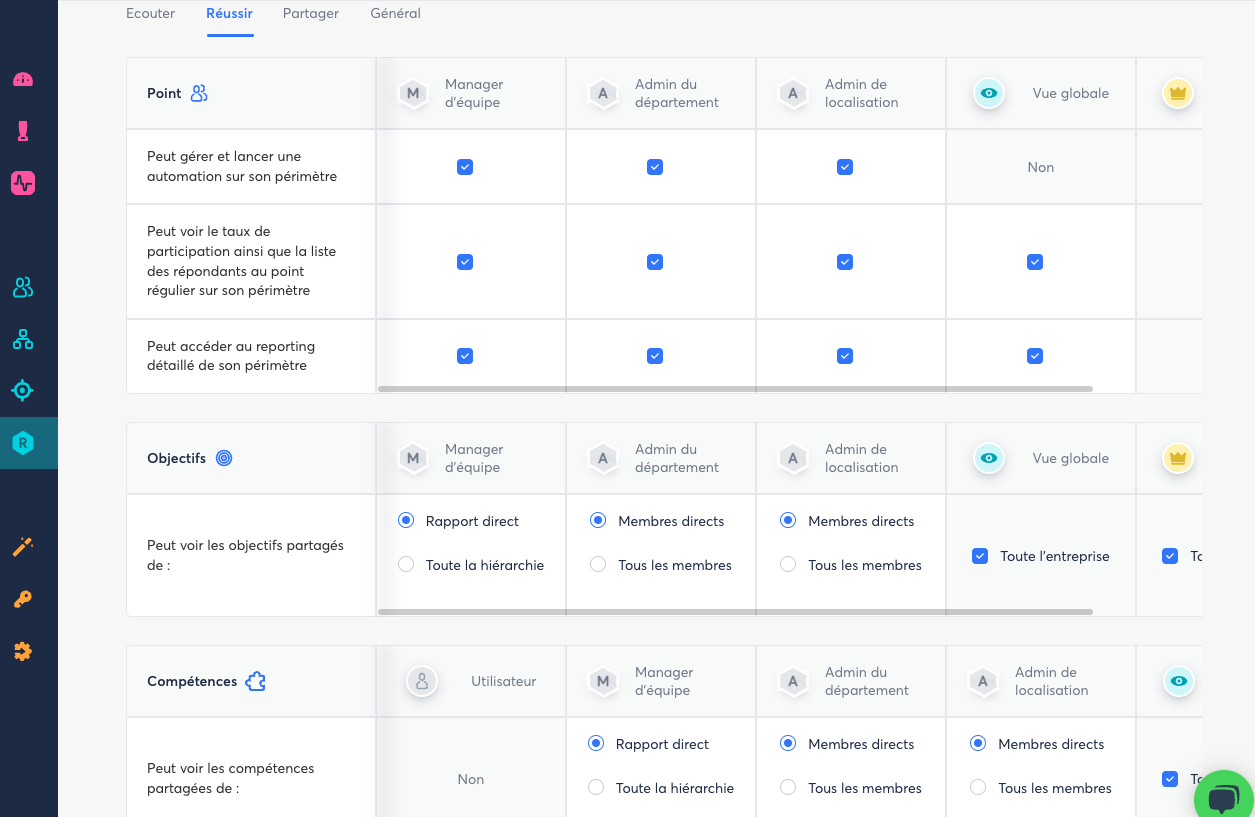Open the Général tab

395,14
